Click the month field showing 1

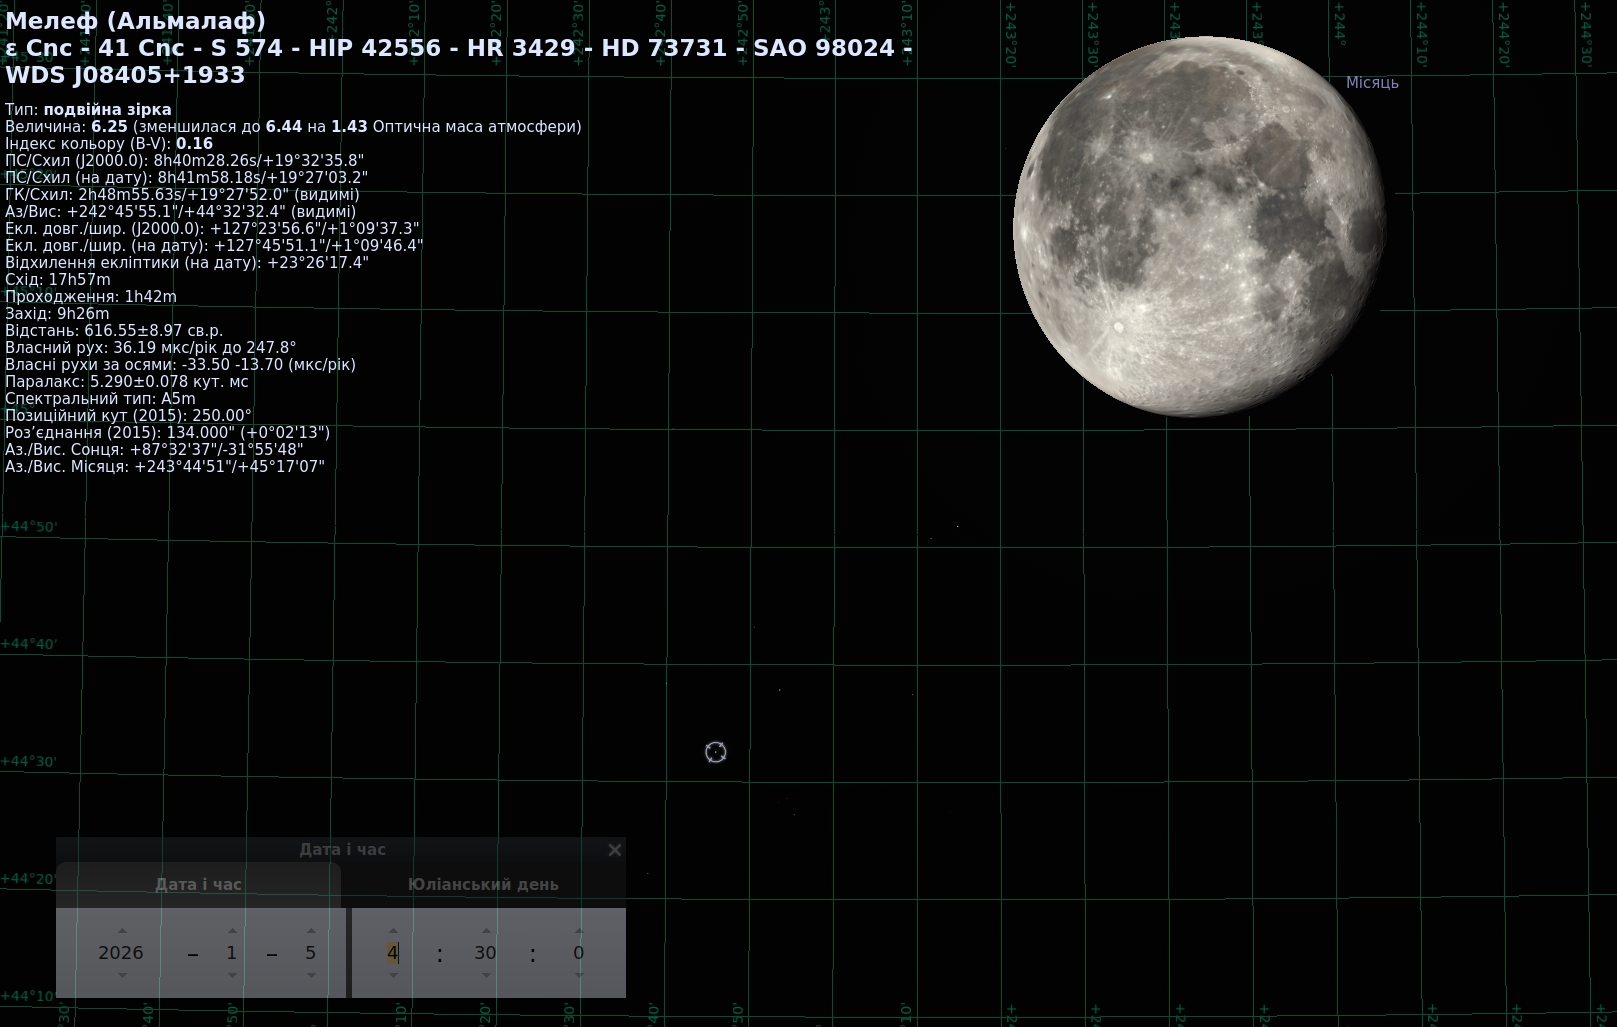tap(232, 953)
